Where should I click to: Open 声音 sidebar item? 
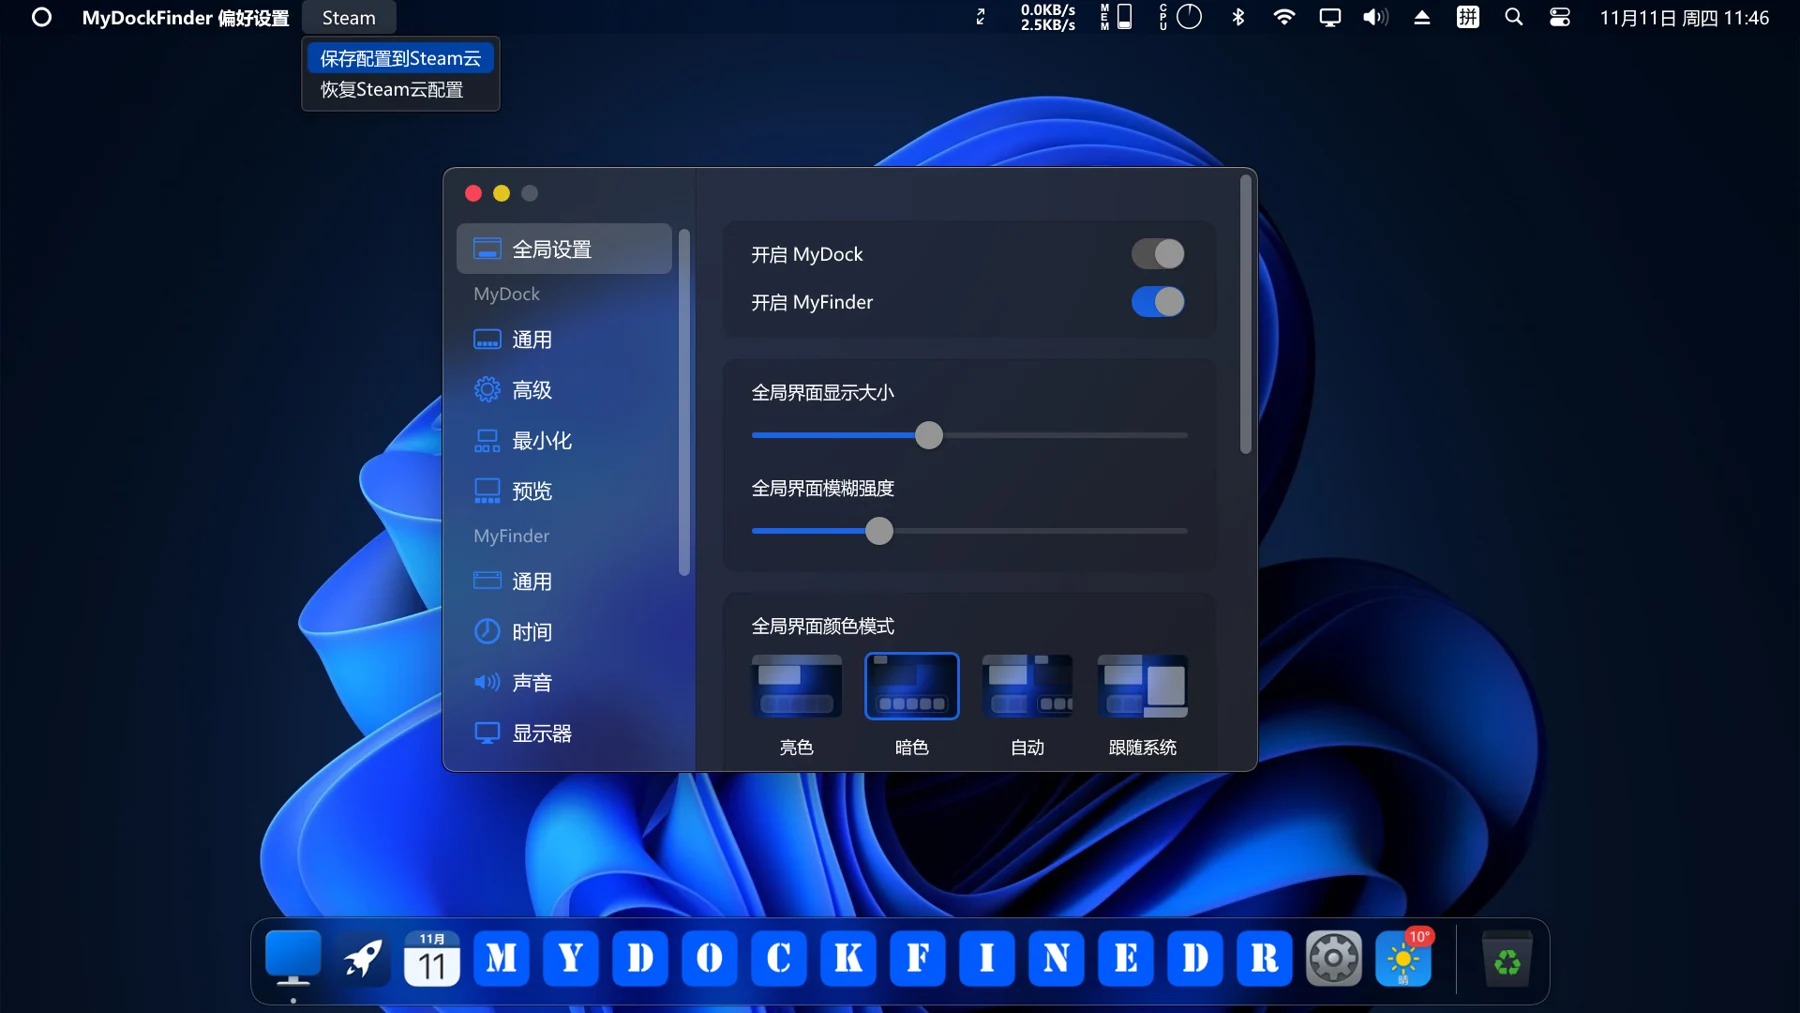pos(564,682)
